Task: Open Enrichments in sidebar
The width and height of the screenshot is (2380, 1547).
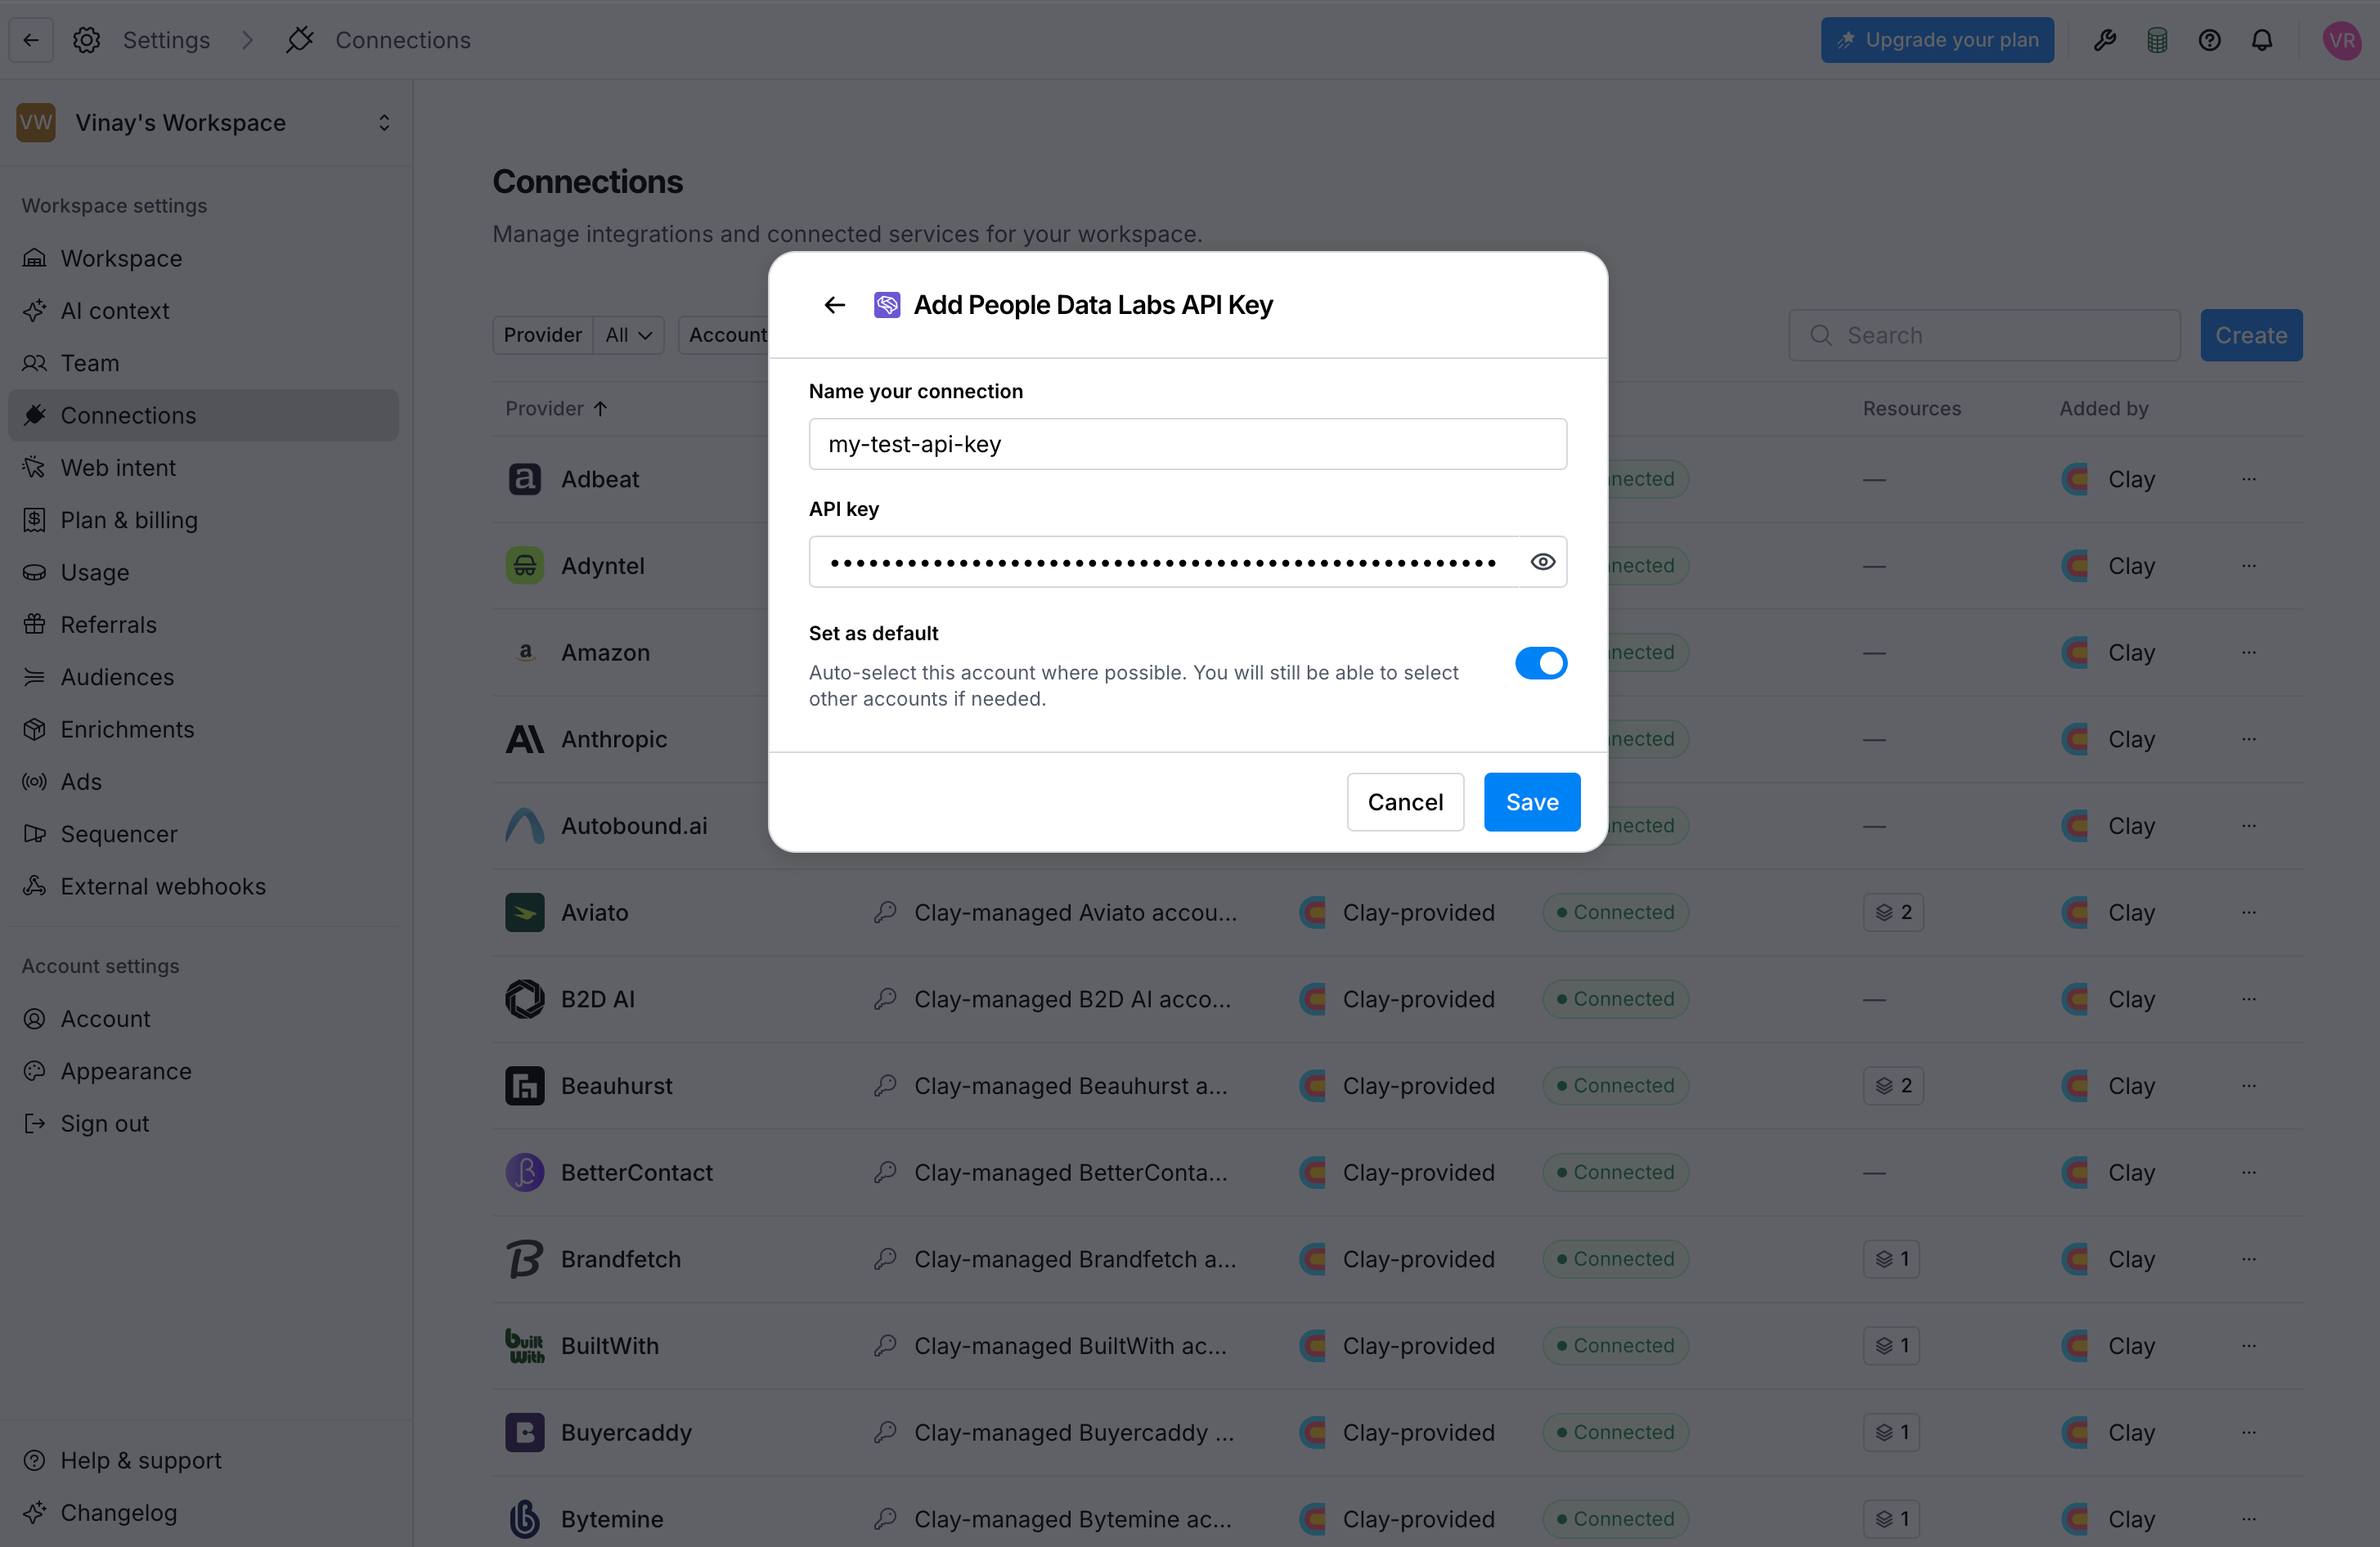Action: [204, 729]
